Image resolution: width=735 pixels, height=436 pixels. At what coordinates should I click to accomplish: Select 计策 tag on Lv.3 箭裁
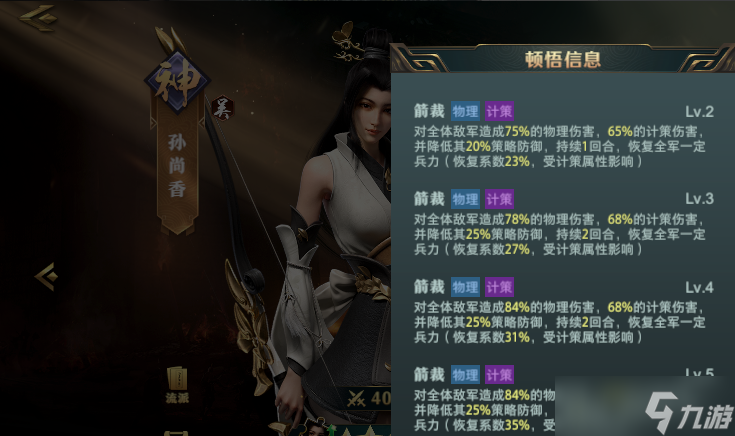click(499, 199)
